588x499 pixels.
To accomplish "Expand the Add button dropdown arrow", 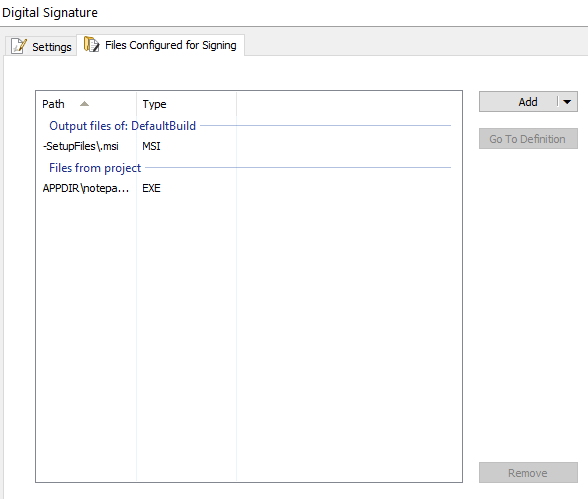I will click(x=567, y=102).
